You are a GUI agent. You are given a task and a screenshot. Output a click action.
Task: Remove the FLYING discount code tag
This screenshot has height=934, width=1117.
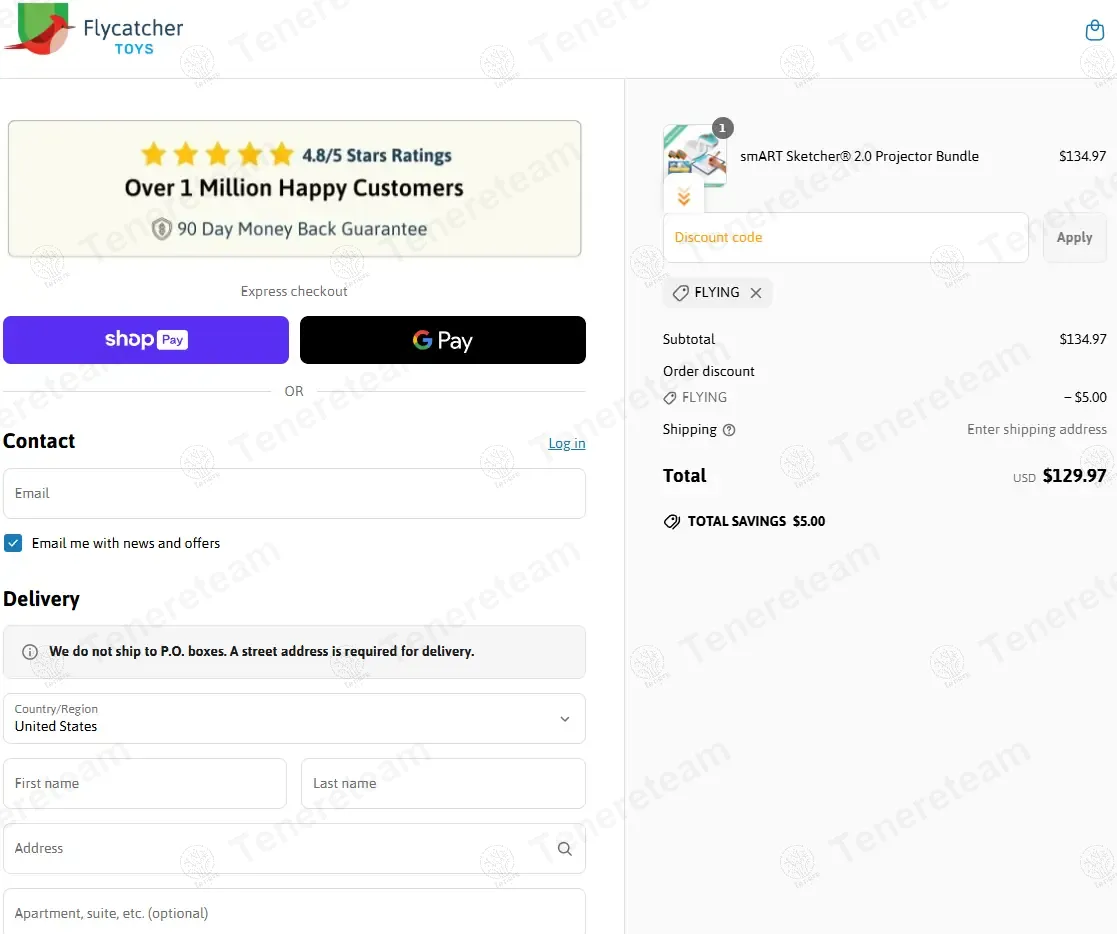coord(756,293)
